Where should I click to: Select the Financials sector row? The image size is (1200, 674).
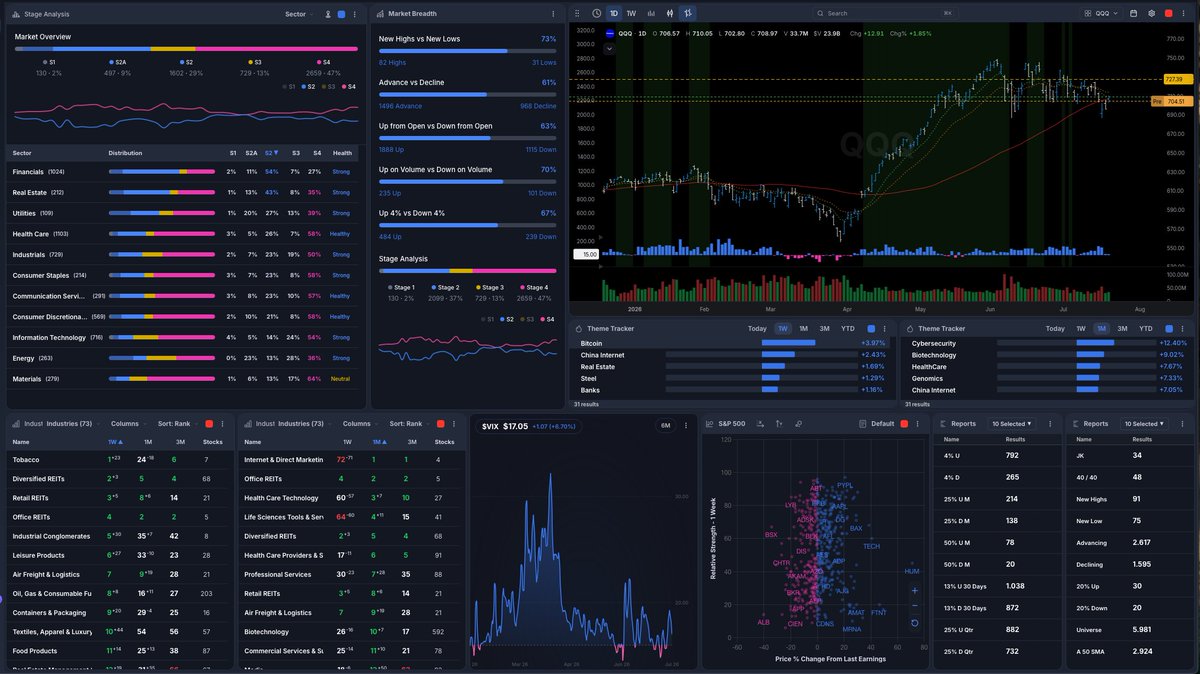click(x=183, y=172)
